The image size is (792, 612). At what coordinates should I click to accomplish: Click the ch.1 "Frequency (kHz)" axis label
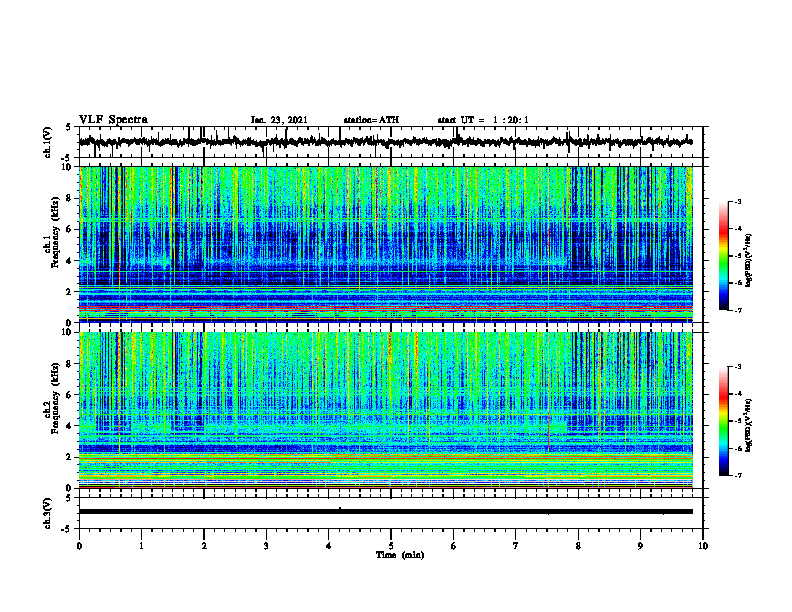(x=55, y=232)
